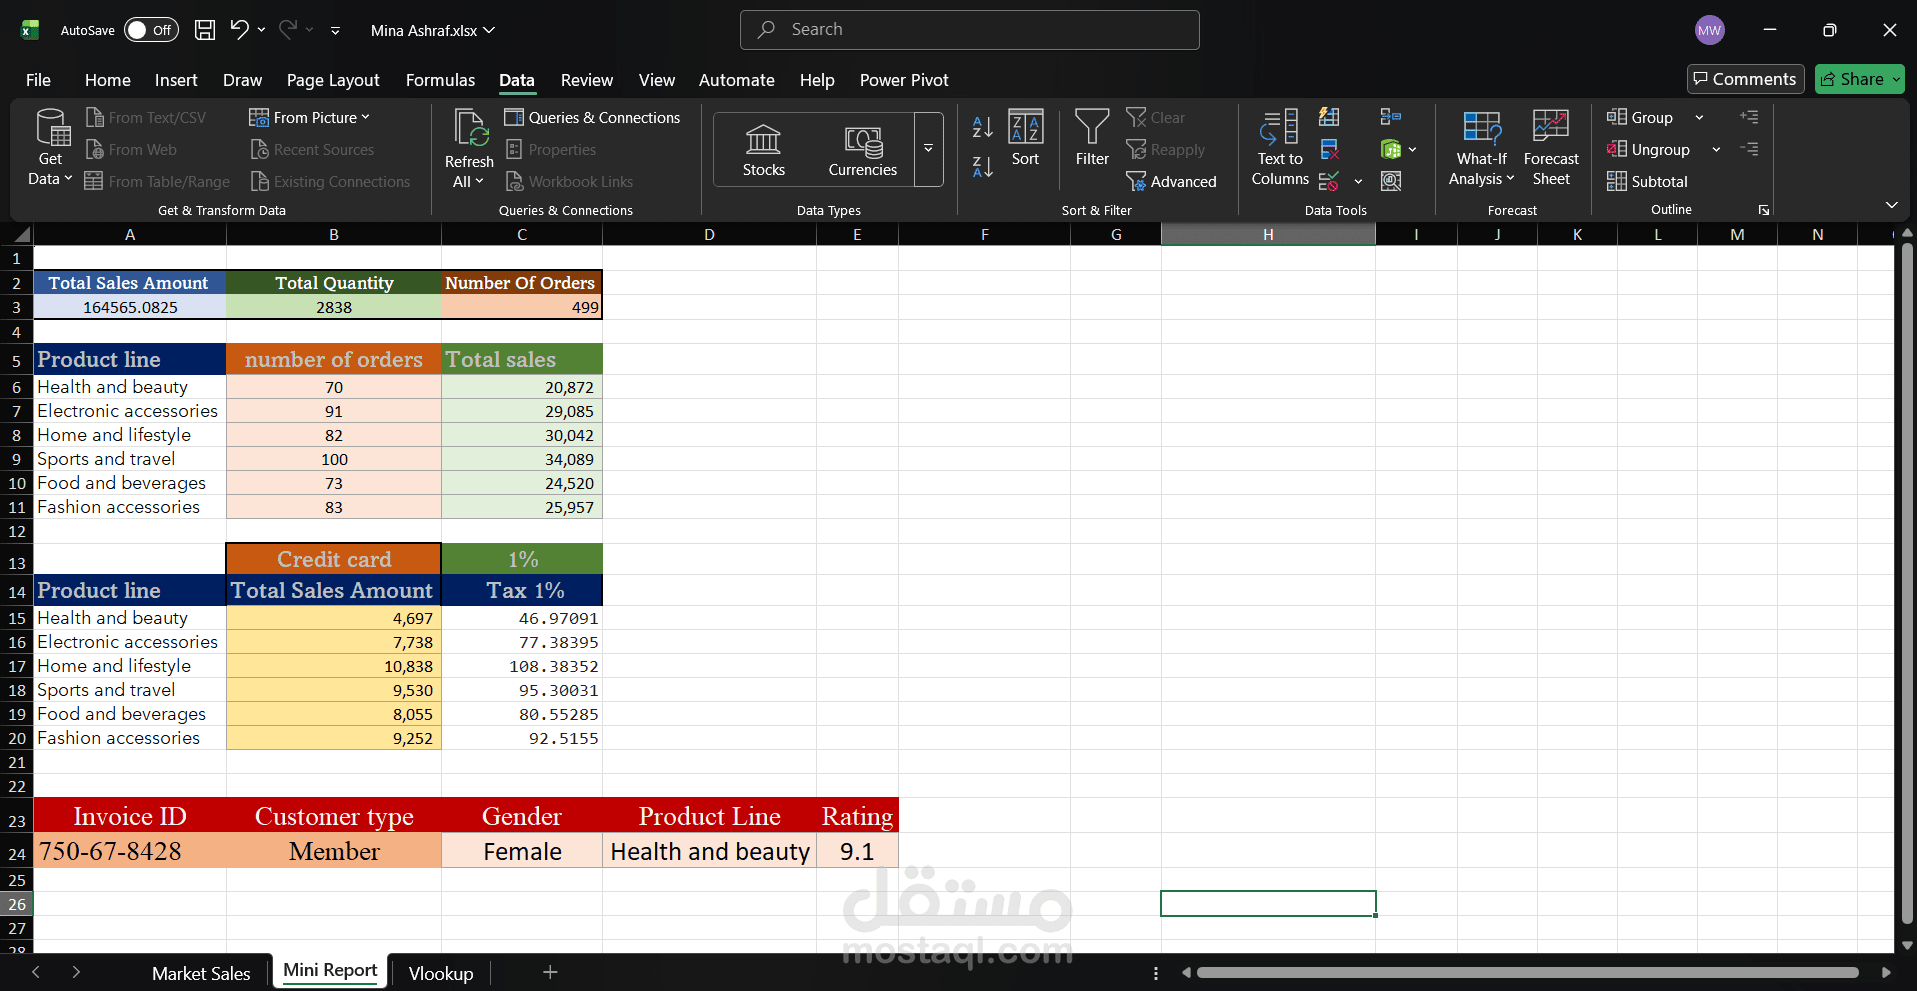Select the Currencies data type
Image resolution: width=1917 pixels, height=991 pixels.
point(861,147)
